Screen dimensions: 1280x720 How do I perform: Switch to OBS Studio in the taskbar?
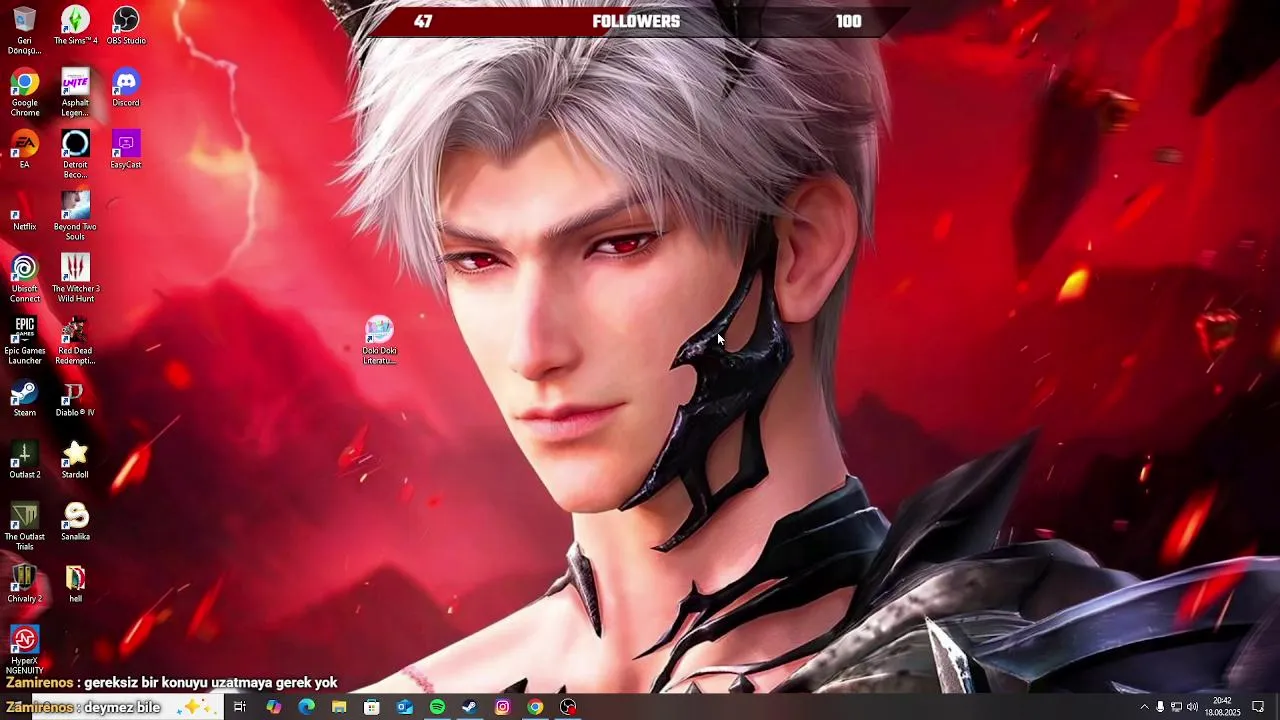click(x=568, y=707)
